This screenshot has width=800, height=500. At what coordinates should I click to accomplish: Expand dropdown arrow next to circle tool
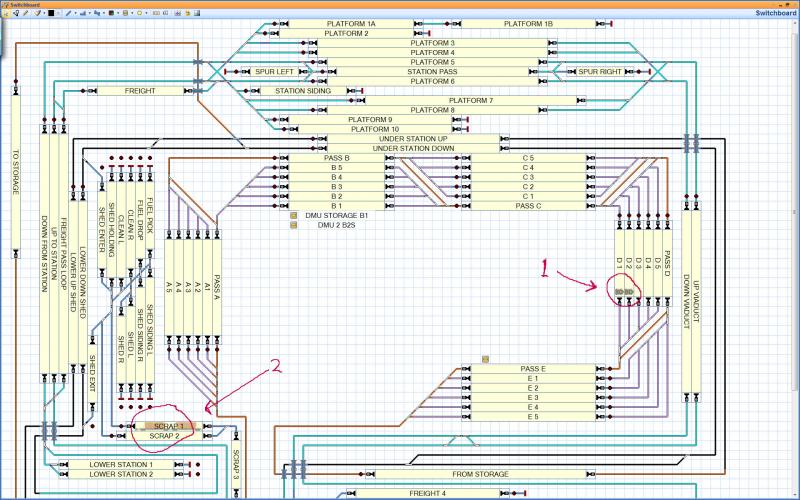pyautogui.click(x=148, y=14)
